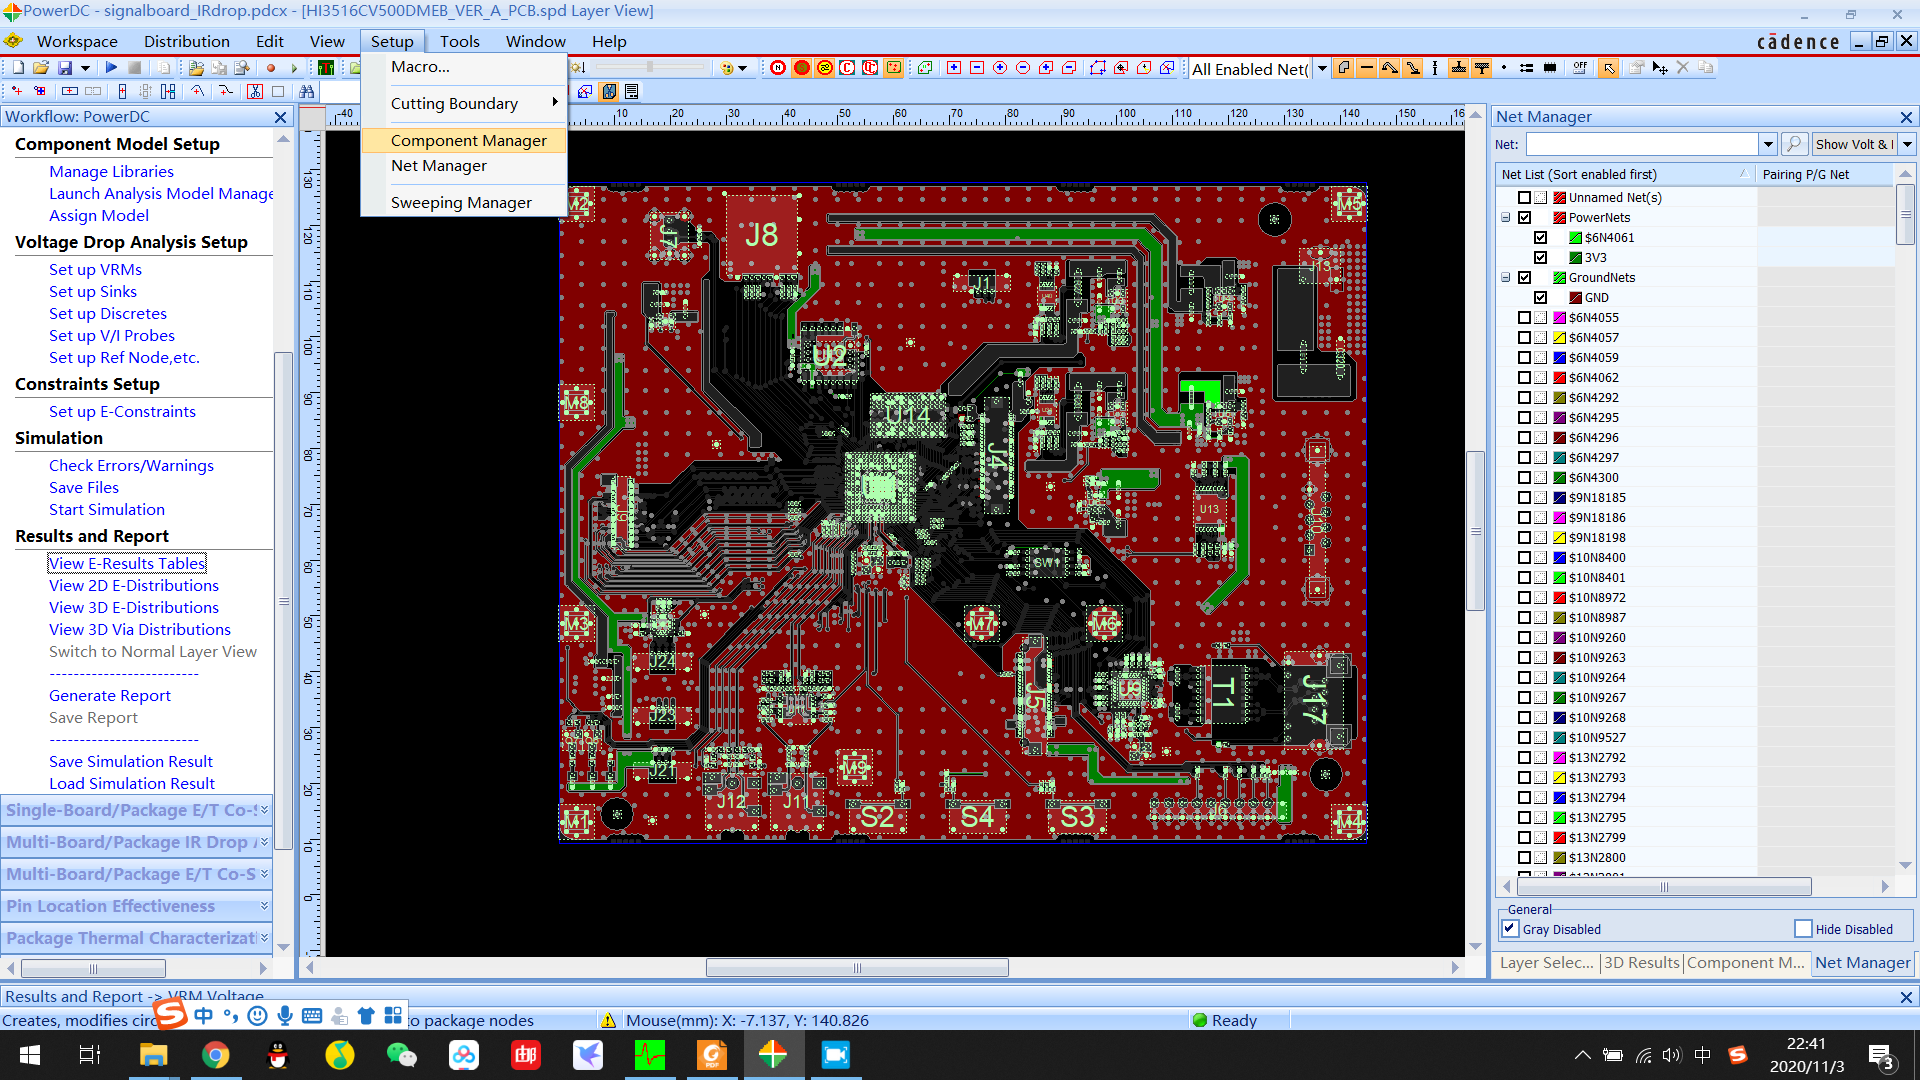This screenshot has width=1920, height=1080.
Task: Collapse the GroundNets tree group
Action: (x=1506, y=277)
